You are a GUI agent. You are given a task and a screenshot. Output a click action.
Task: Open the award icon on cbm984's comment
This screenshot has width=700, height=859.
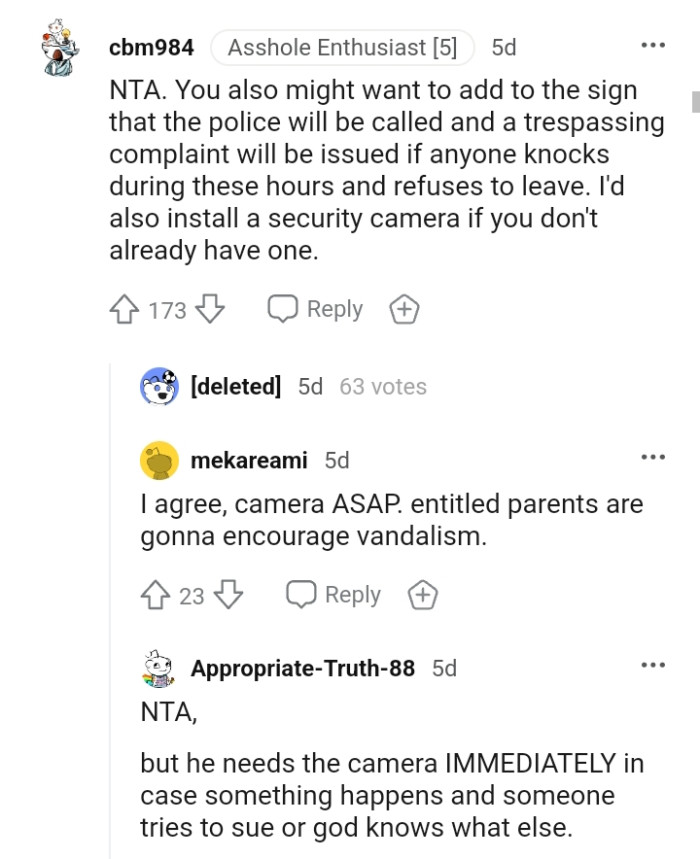click(x=404, y=309)
